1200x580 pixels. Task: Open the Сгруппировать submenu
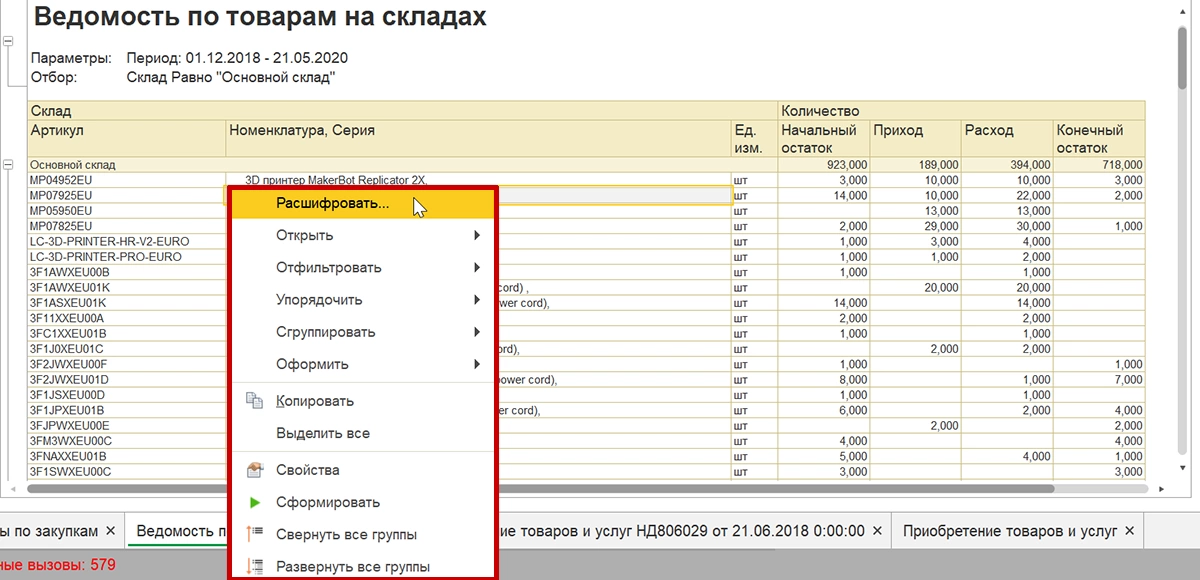362,332
